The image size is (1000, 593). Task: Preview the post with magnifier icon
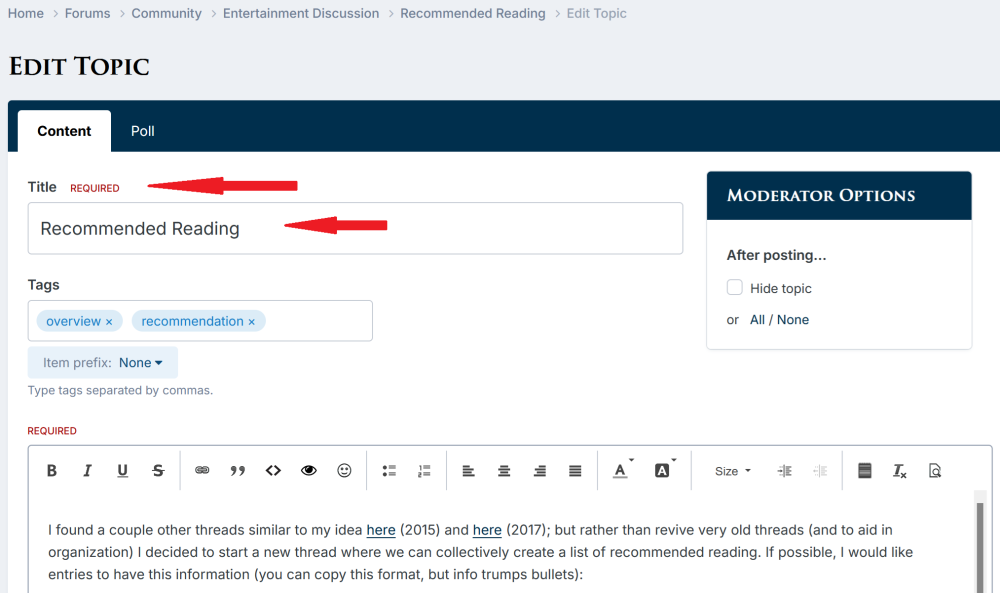click(x=935, y=471)
